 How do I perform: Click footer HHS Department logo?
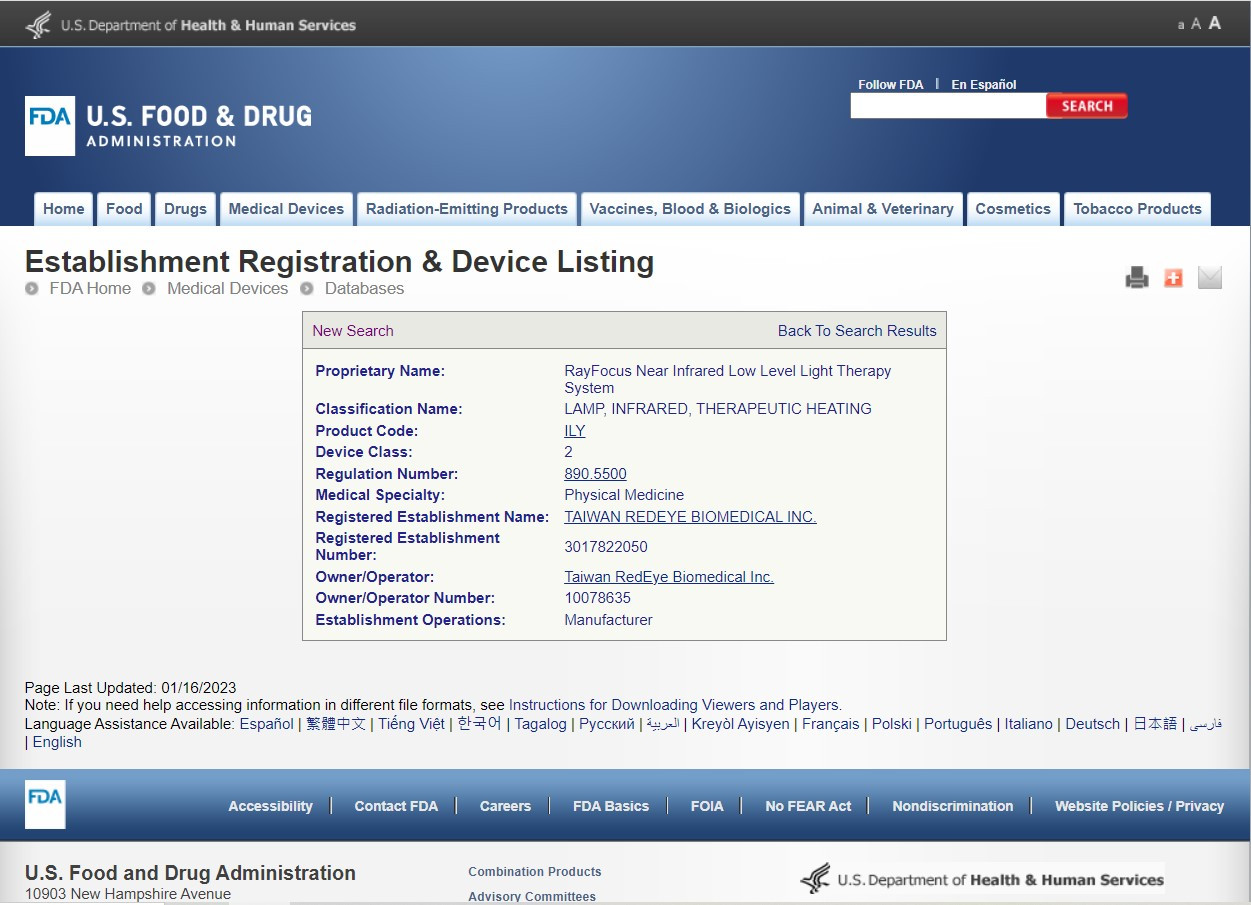(982, 880)
